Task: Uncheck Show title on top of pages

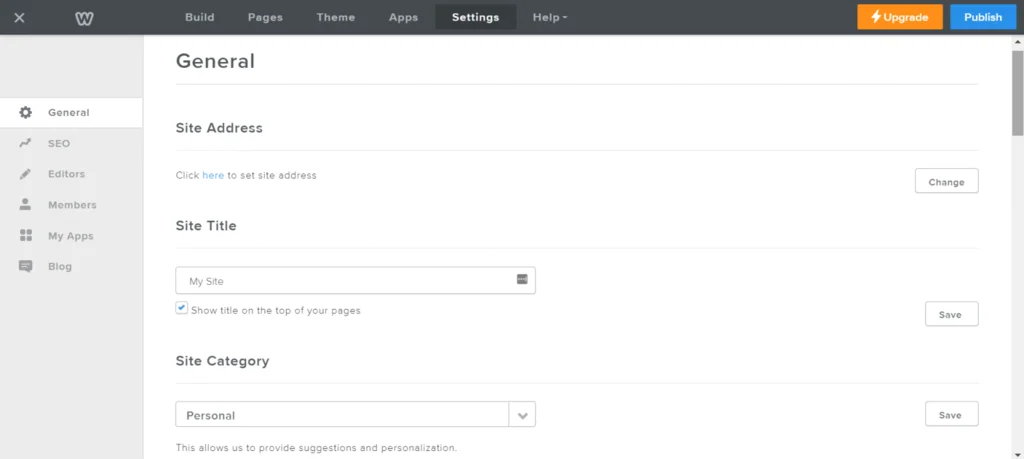Action: click(x=181, y=309)
